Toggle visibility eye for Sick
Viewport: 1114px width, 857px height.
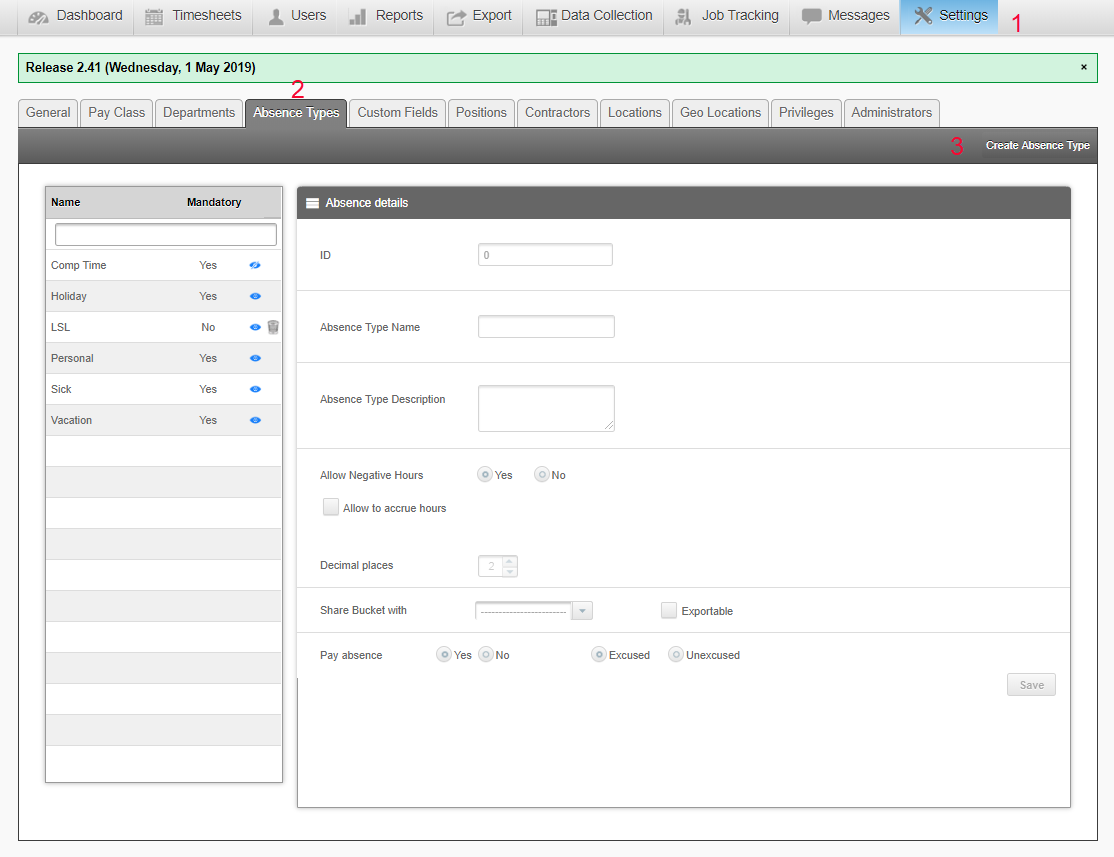255,389
